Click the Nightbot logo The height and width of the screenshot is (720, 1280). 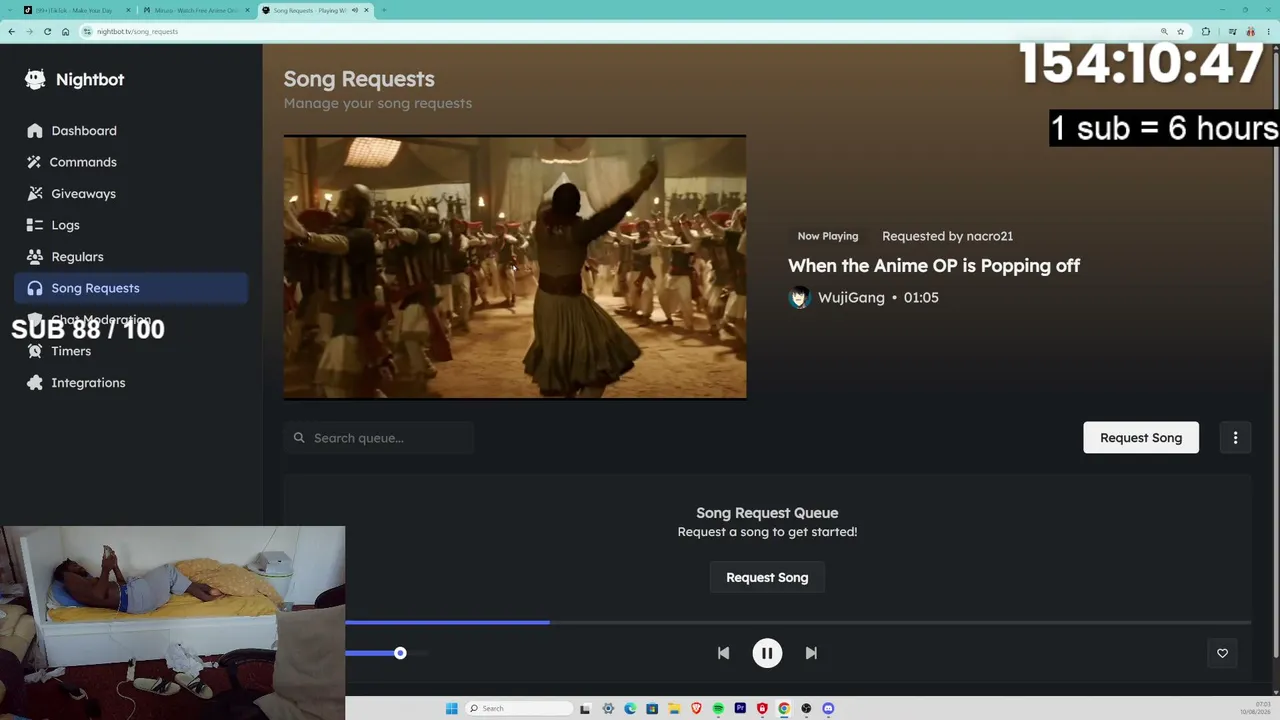point(75,80)
